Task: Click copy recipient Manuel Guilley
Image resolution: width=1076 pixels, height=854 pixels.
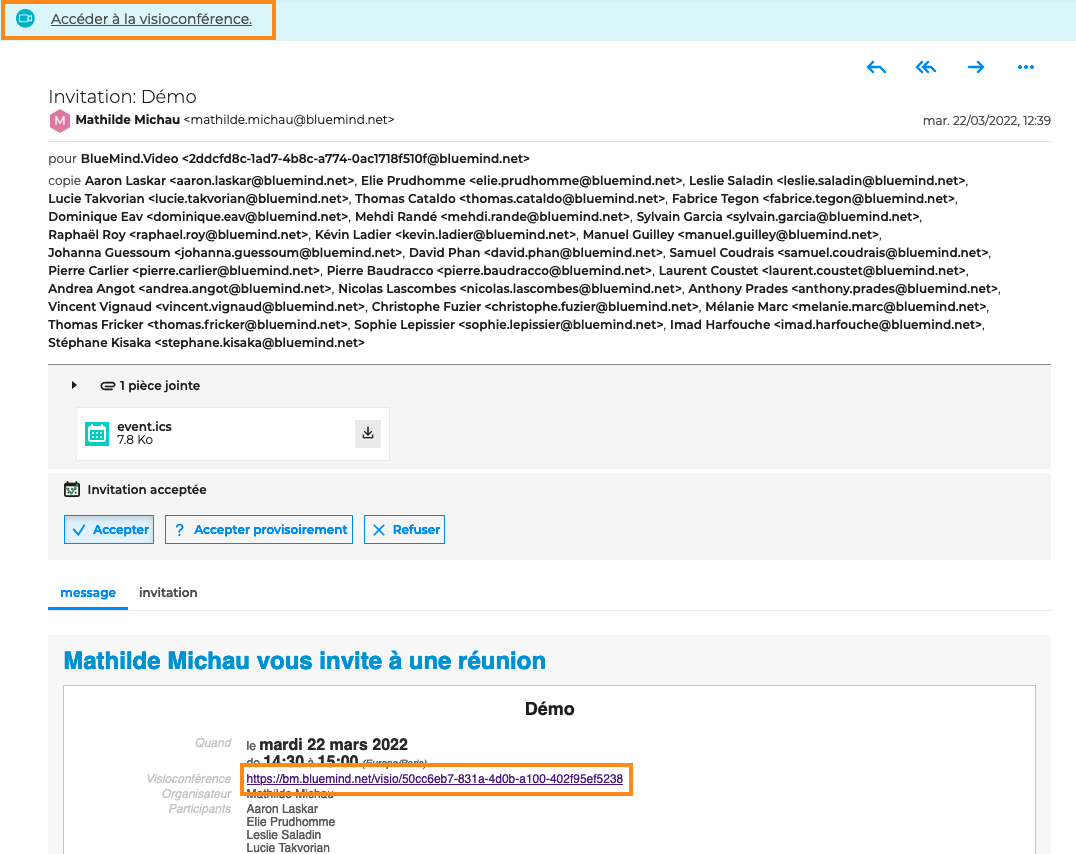Action: coord(732,234)
